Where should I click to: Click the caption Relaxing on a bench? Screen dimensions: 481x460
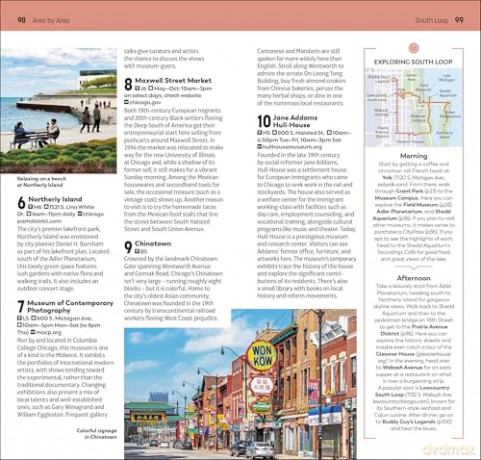[x=41, y=182]
